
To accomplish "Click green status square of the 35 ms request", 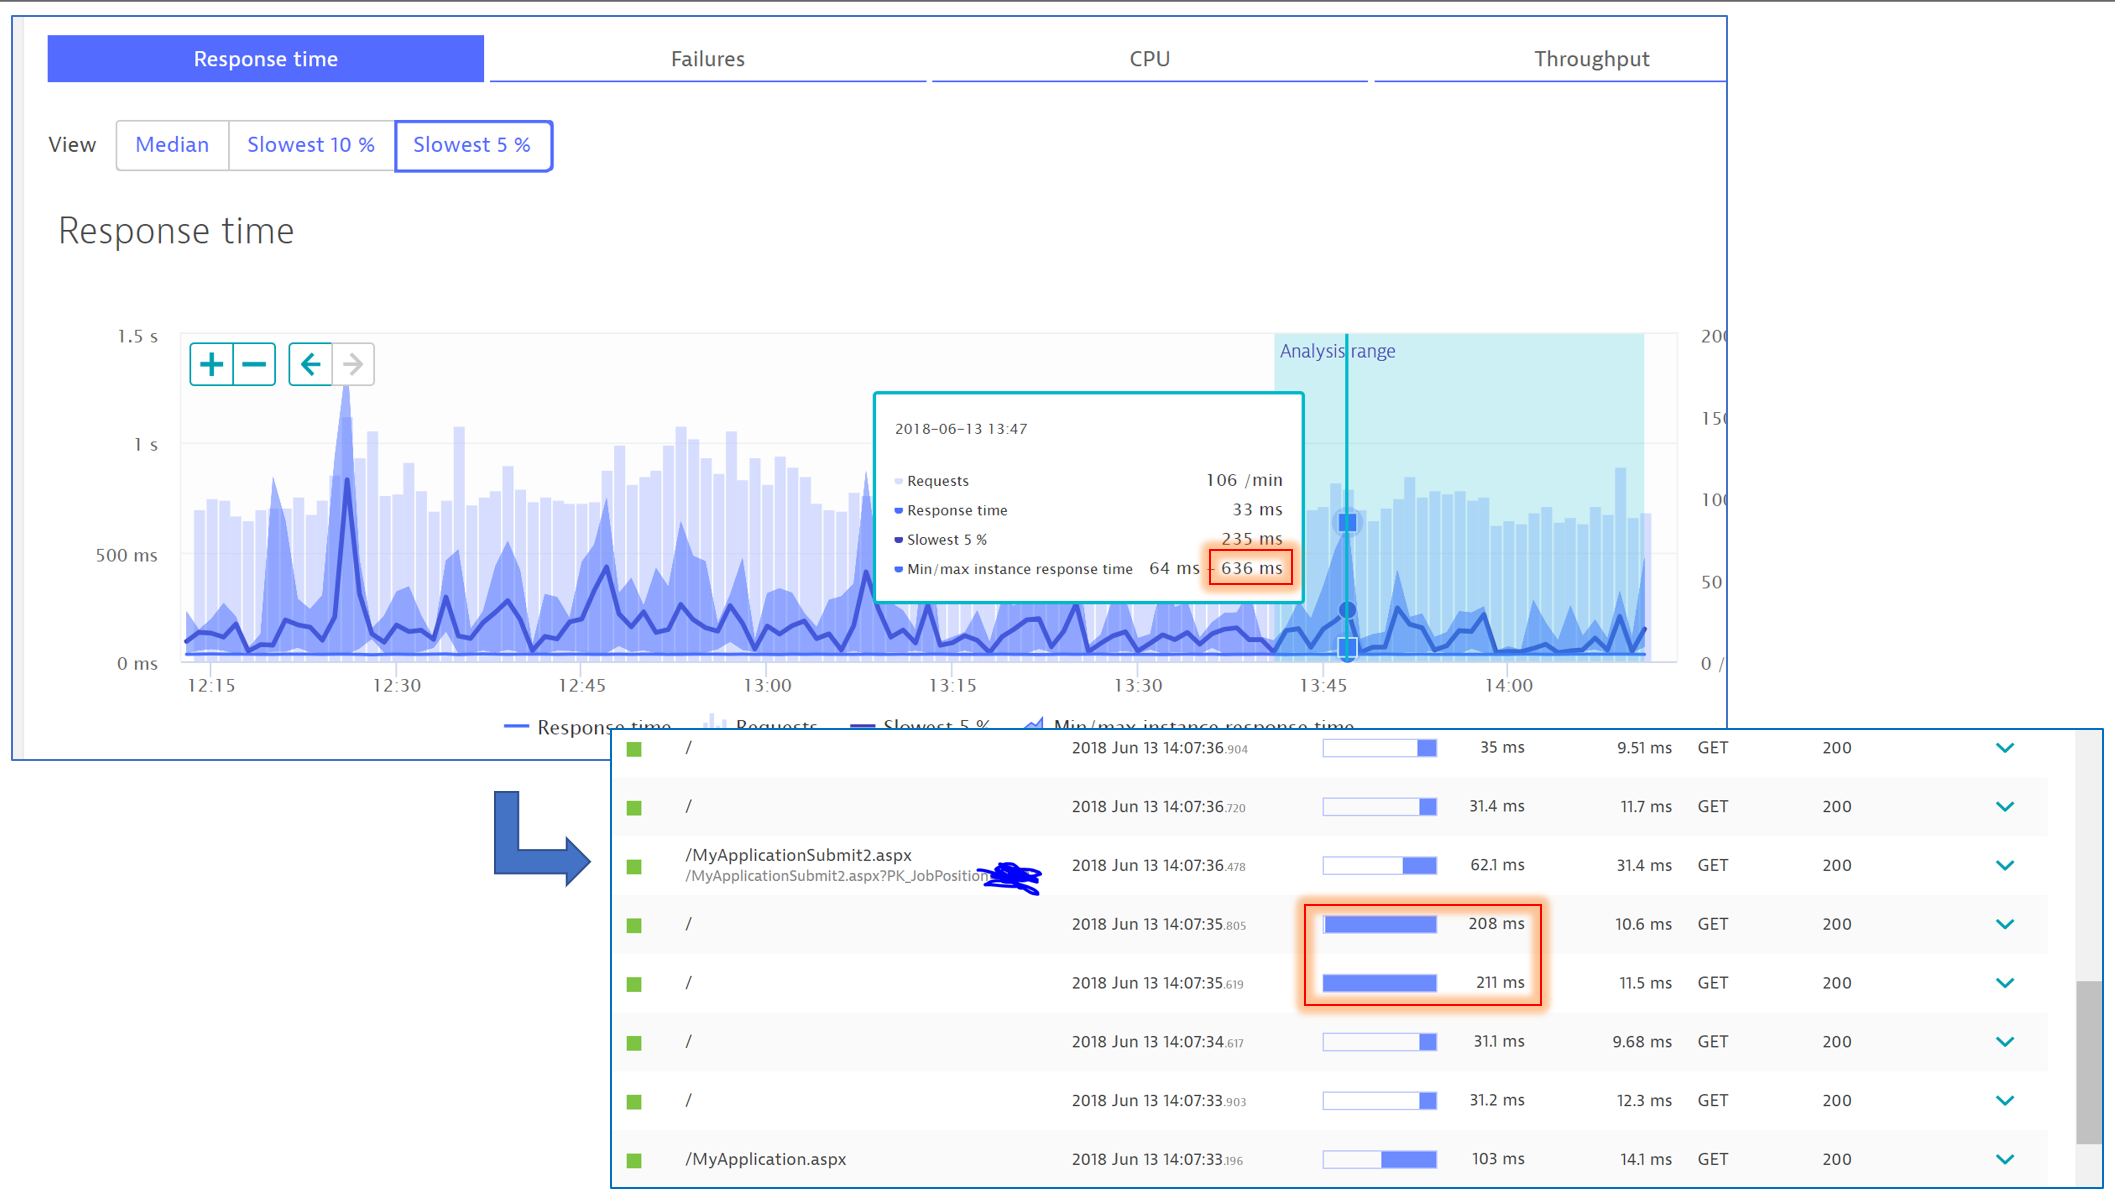I will [634, 749].
